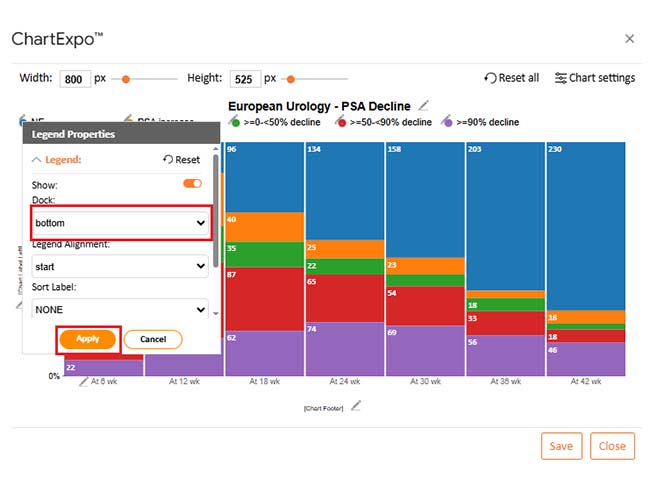Toggle the legend Show switch
Screen dimensions: 650x486
192,184
